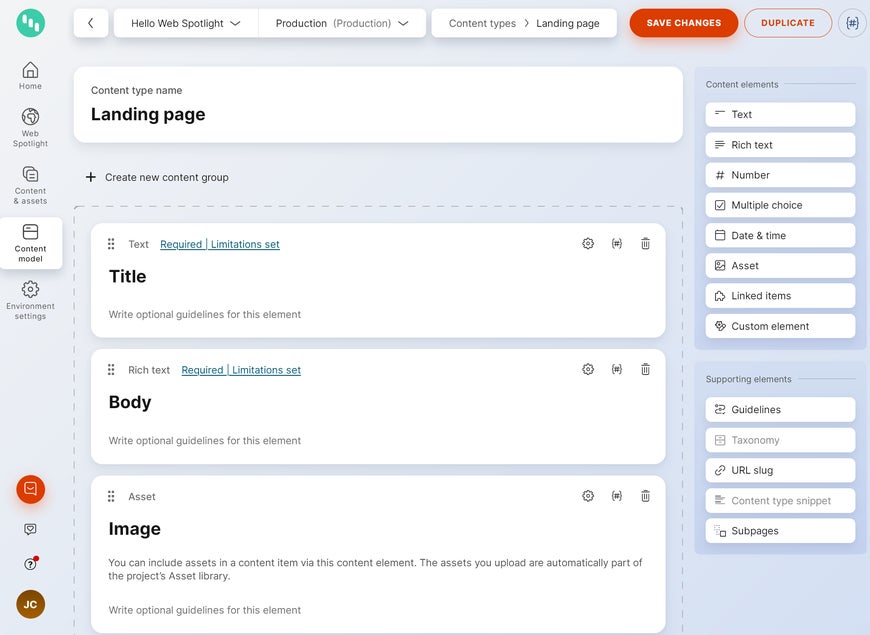This screenshot has height=635, width=870.
Task: Navigate to Home in the left sidebar
Action: coord(30,75)
